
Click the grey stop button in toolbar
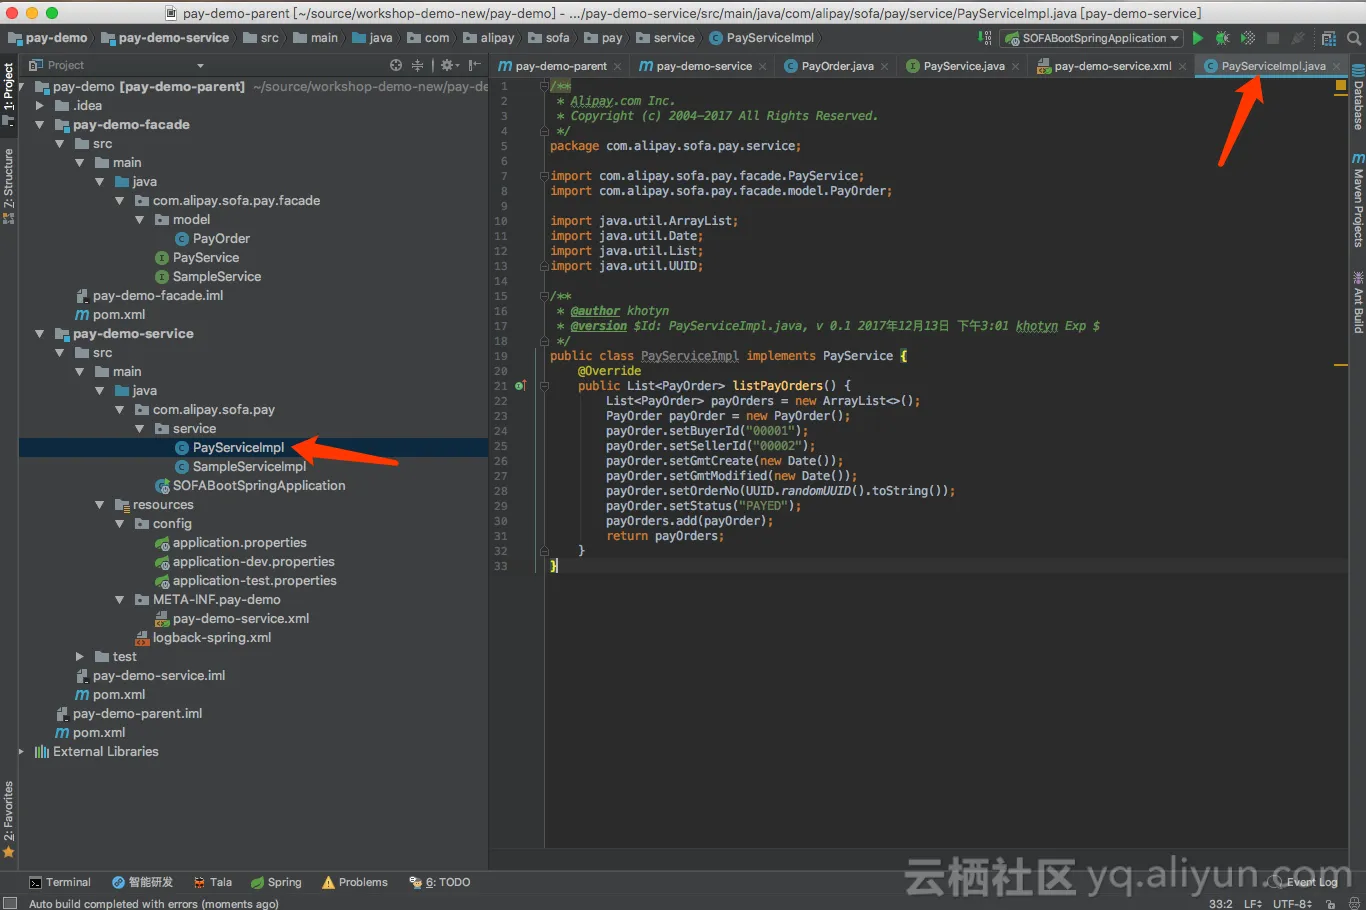click(x=1273, y=38)
